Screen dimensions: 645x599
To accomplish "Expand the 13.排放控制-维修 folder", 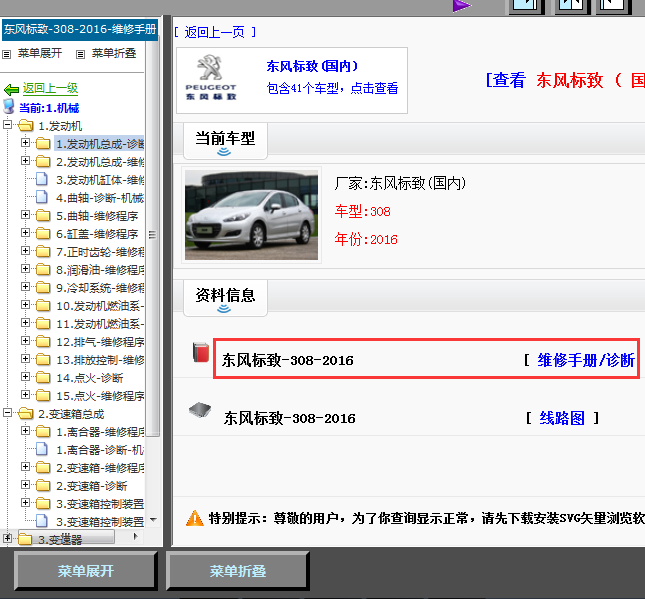I will pyautogui.click(x=26, y=358).
